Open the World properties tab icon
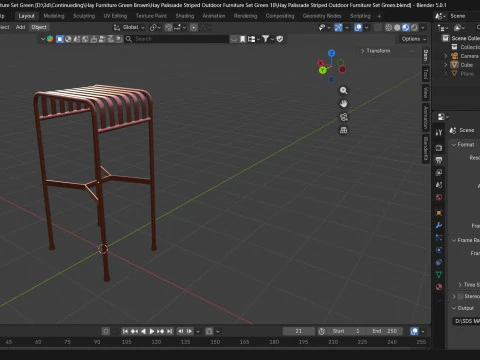480x360 pixels. (x=439, y=197)
